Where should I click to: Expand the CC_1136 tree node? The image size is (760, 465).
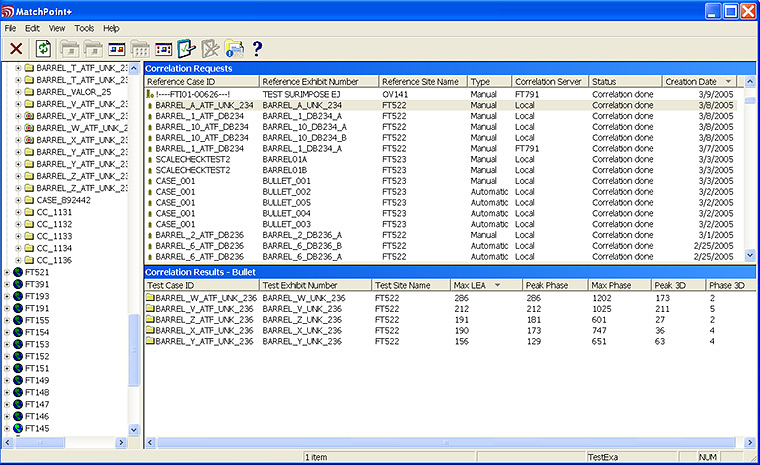[x=18, y=260]
